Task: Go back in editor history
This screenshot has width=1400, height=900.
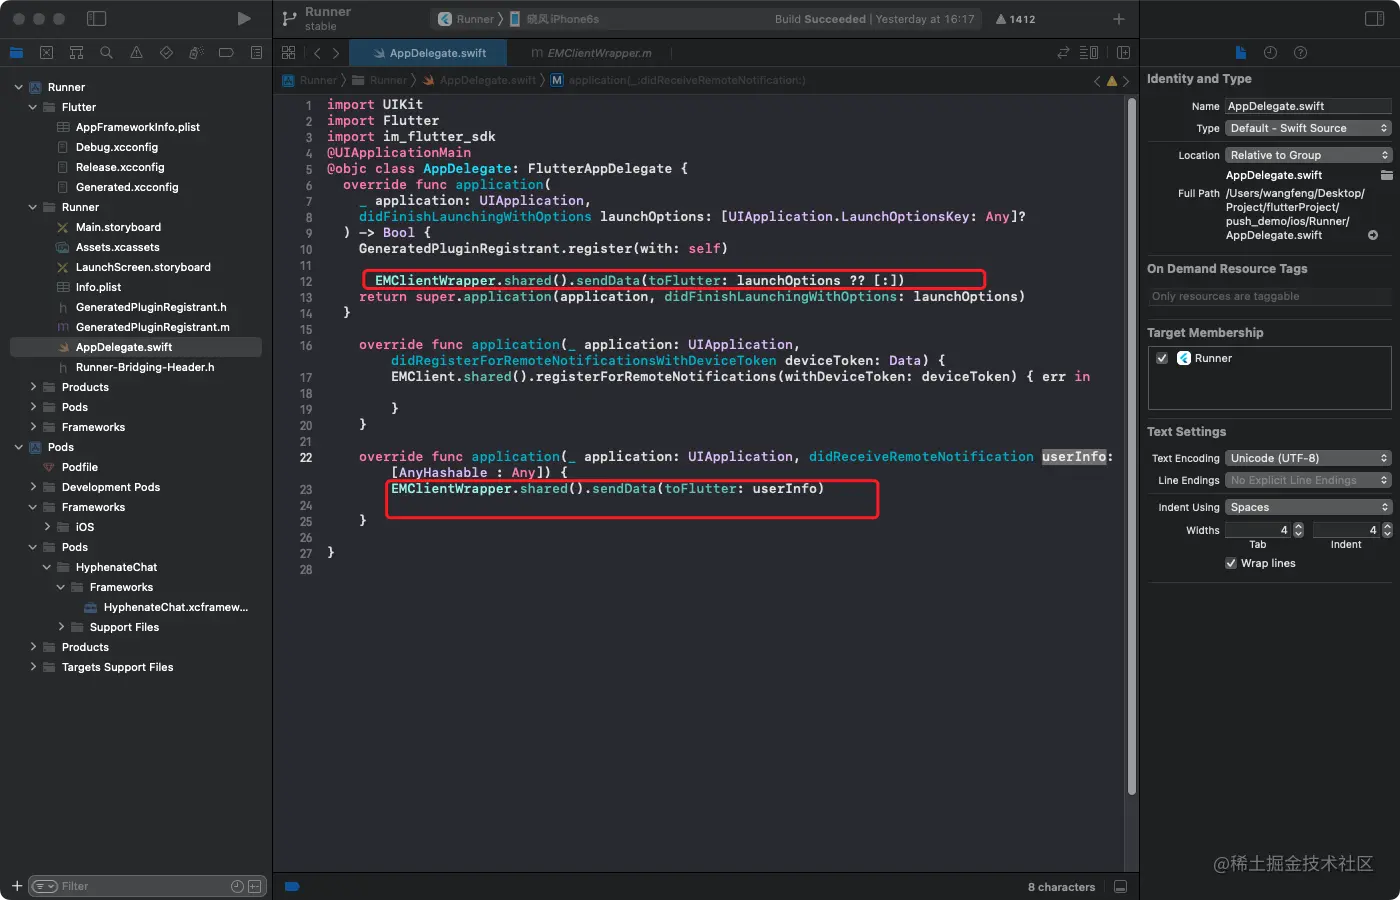Action: [x=317, y=53]
